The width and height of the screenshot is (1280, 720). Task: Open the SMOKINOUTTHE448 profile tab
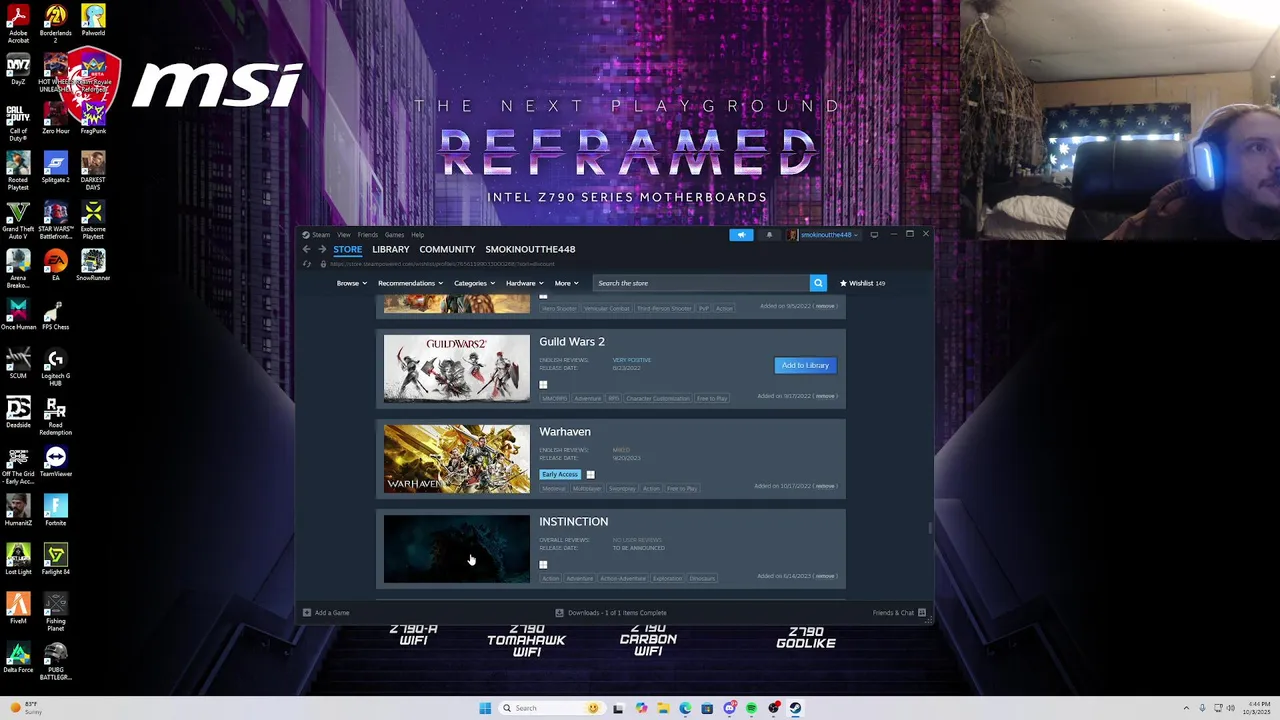click(530, 249)
